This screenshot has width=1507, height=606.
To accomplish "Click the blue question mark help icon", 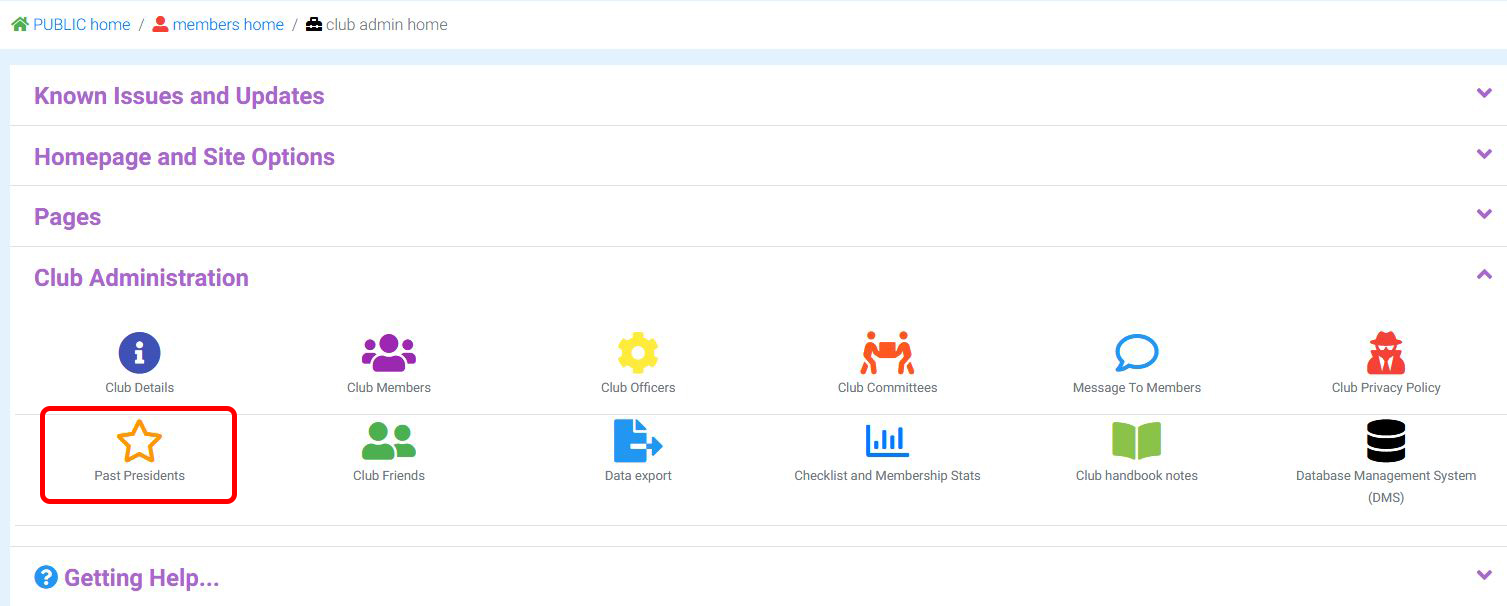I will [x=46, y=577].
